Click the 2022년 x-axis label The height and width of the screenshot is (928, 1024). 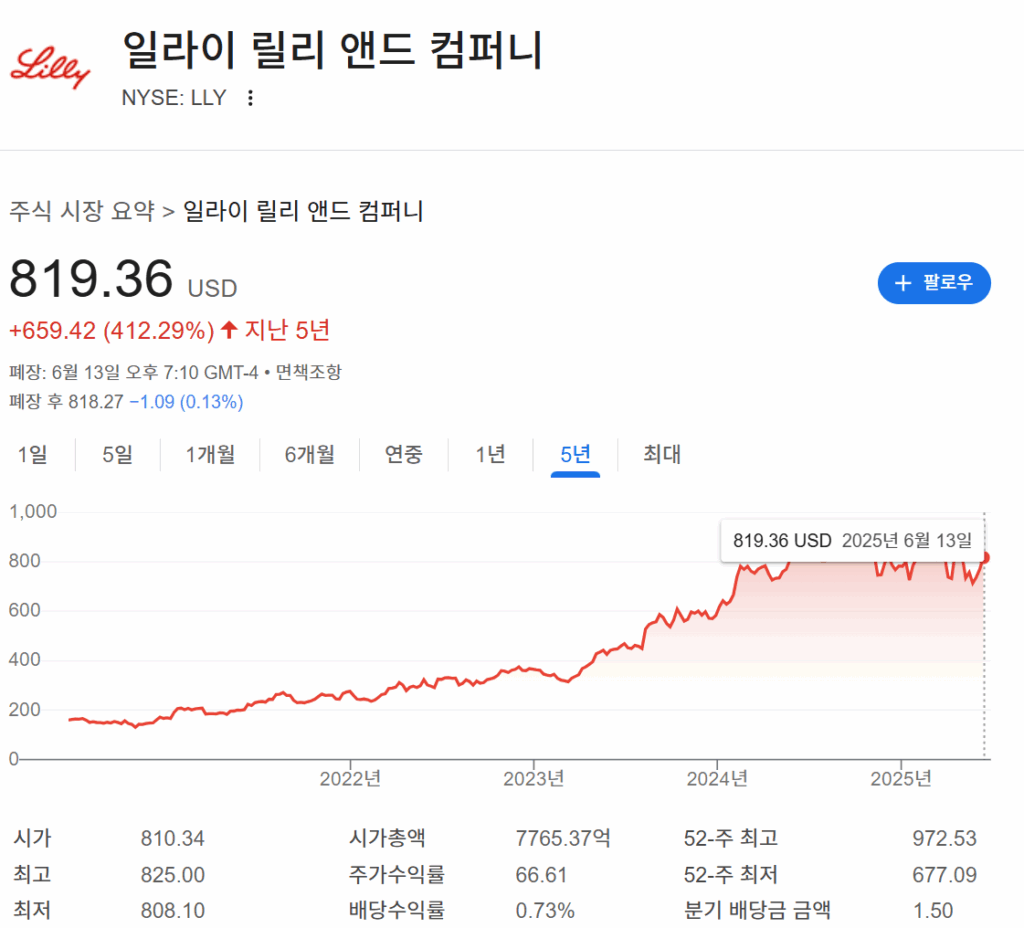(x=350, y=778)
